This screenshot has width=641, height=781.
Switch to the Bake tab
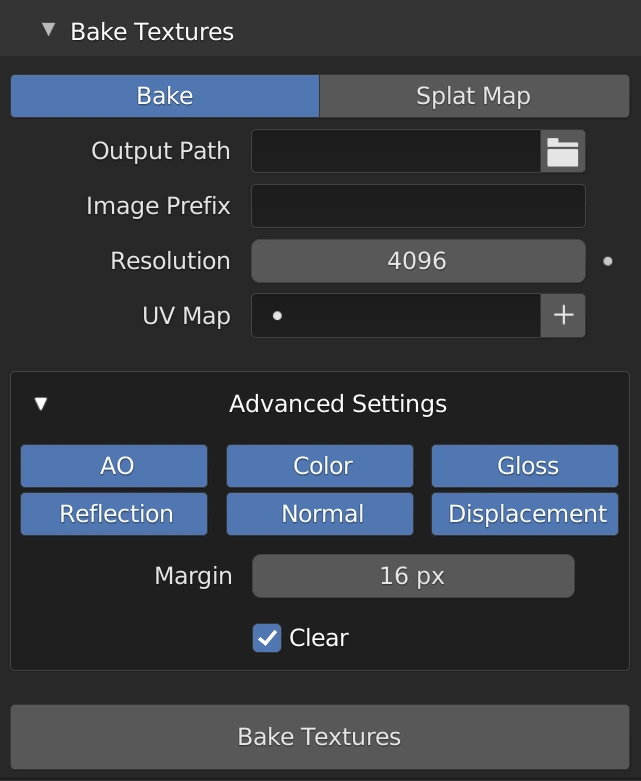coord(165,96)
